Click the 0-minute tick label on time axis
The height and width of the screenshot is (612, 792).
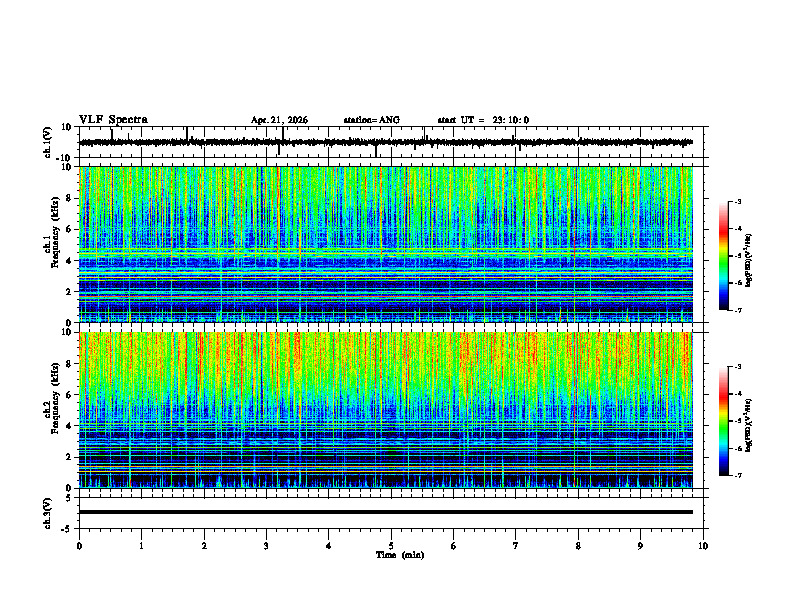79,546
